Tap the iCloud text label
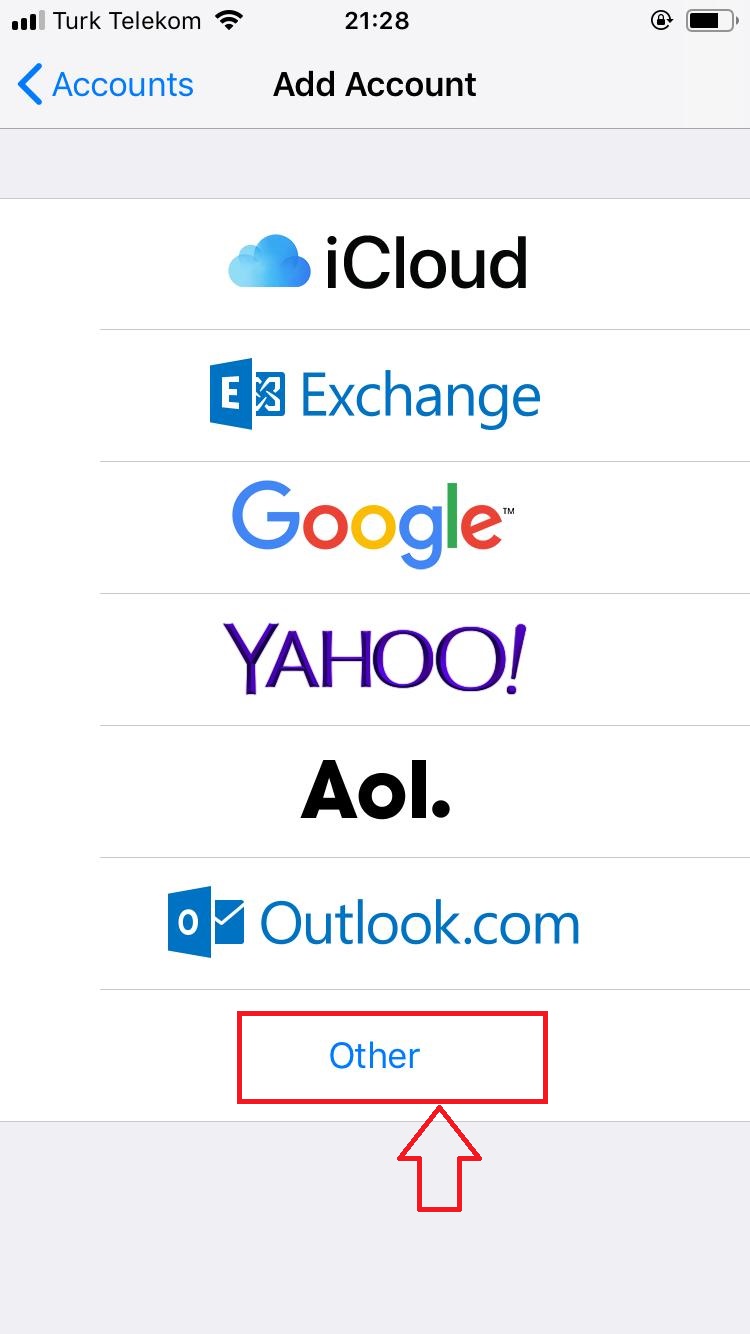This screenshot has width=750, height=1334. tap(426, 264)
